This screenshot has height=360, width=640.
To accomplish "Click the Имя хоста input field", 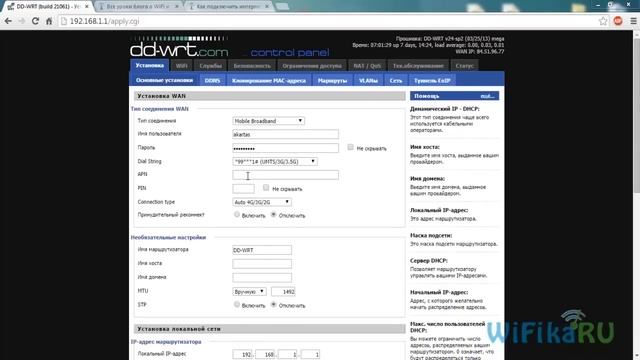I will tap(262, 264).
